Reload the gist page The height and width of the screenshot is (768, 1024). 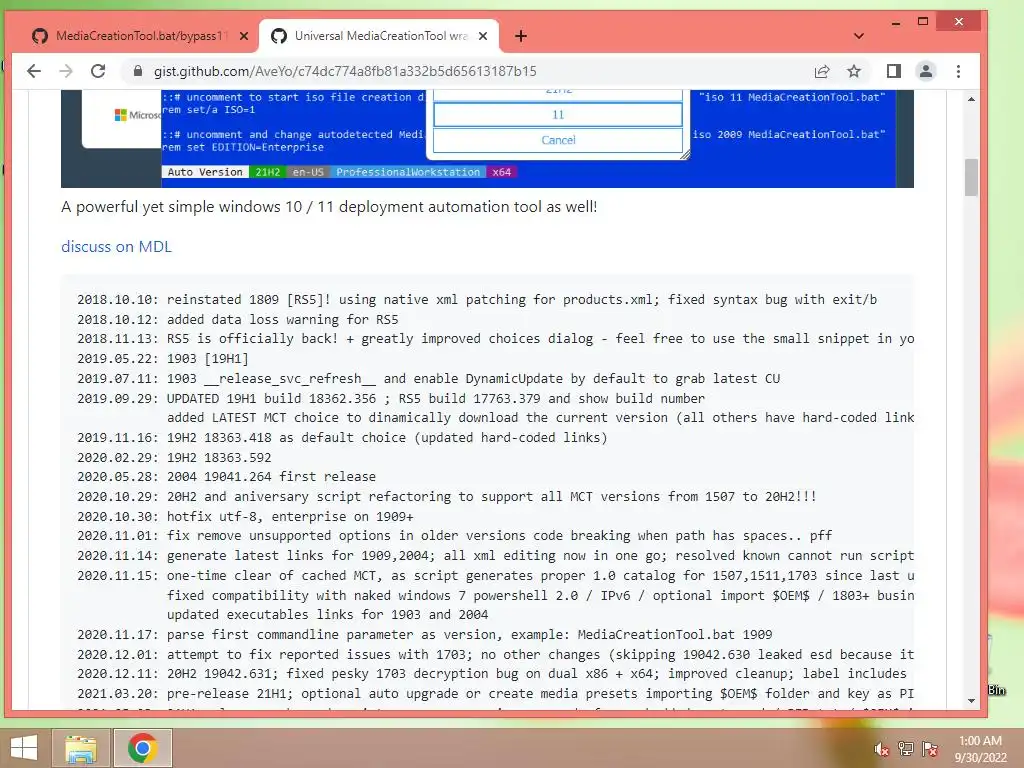tap(98, 71)
